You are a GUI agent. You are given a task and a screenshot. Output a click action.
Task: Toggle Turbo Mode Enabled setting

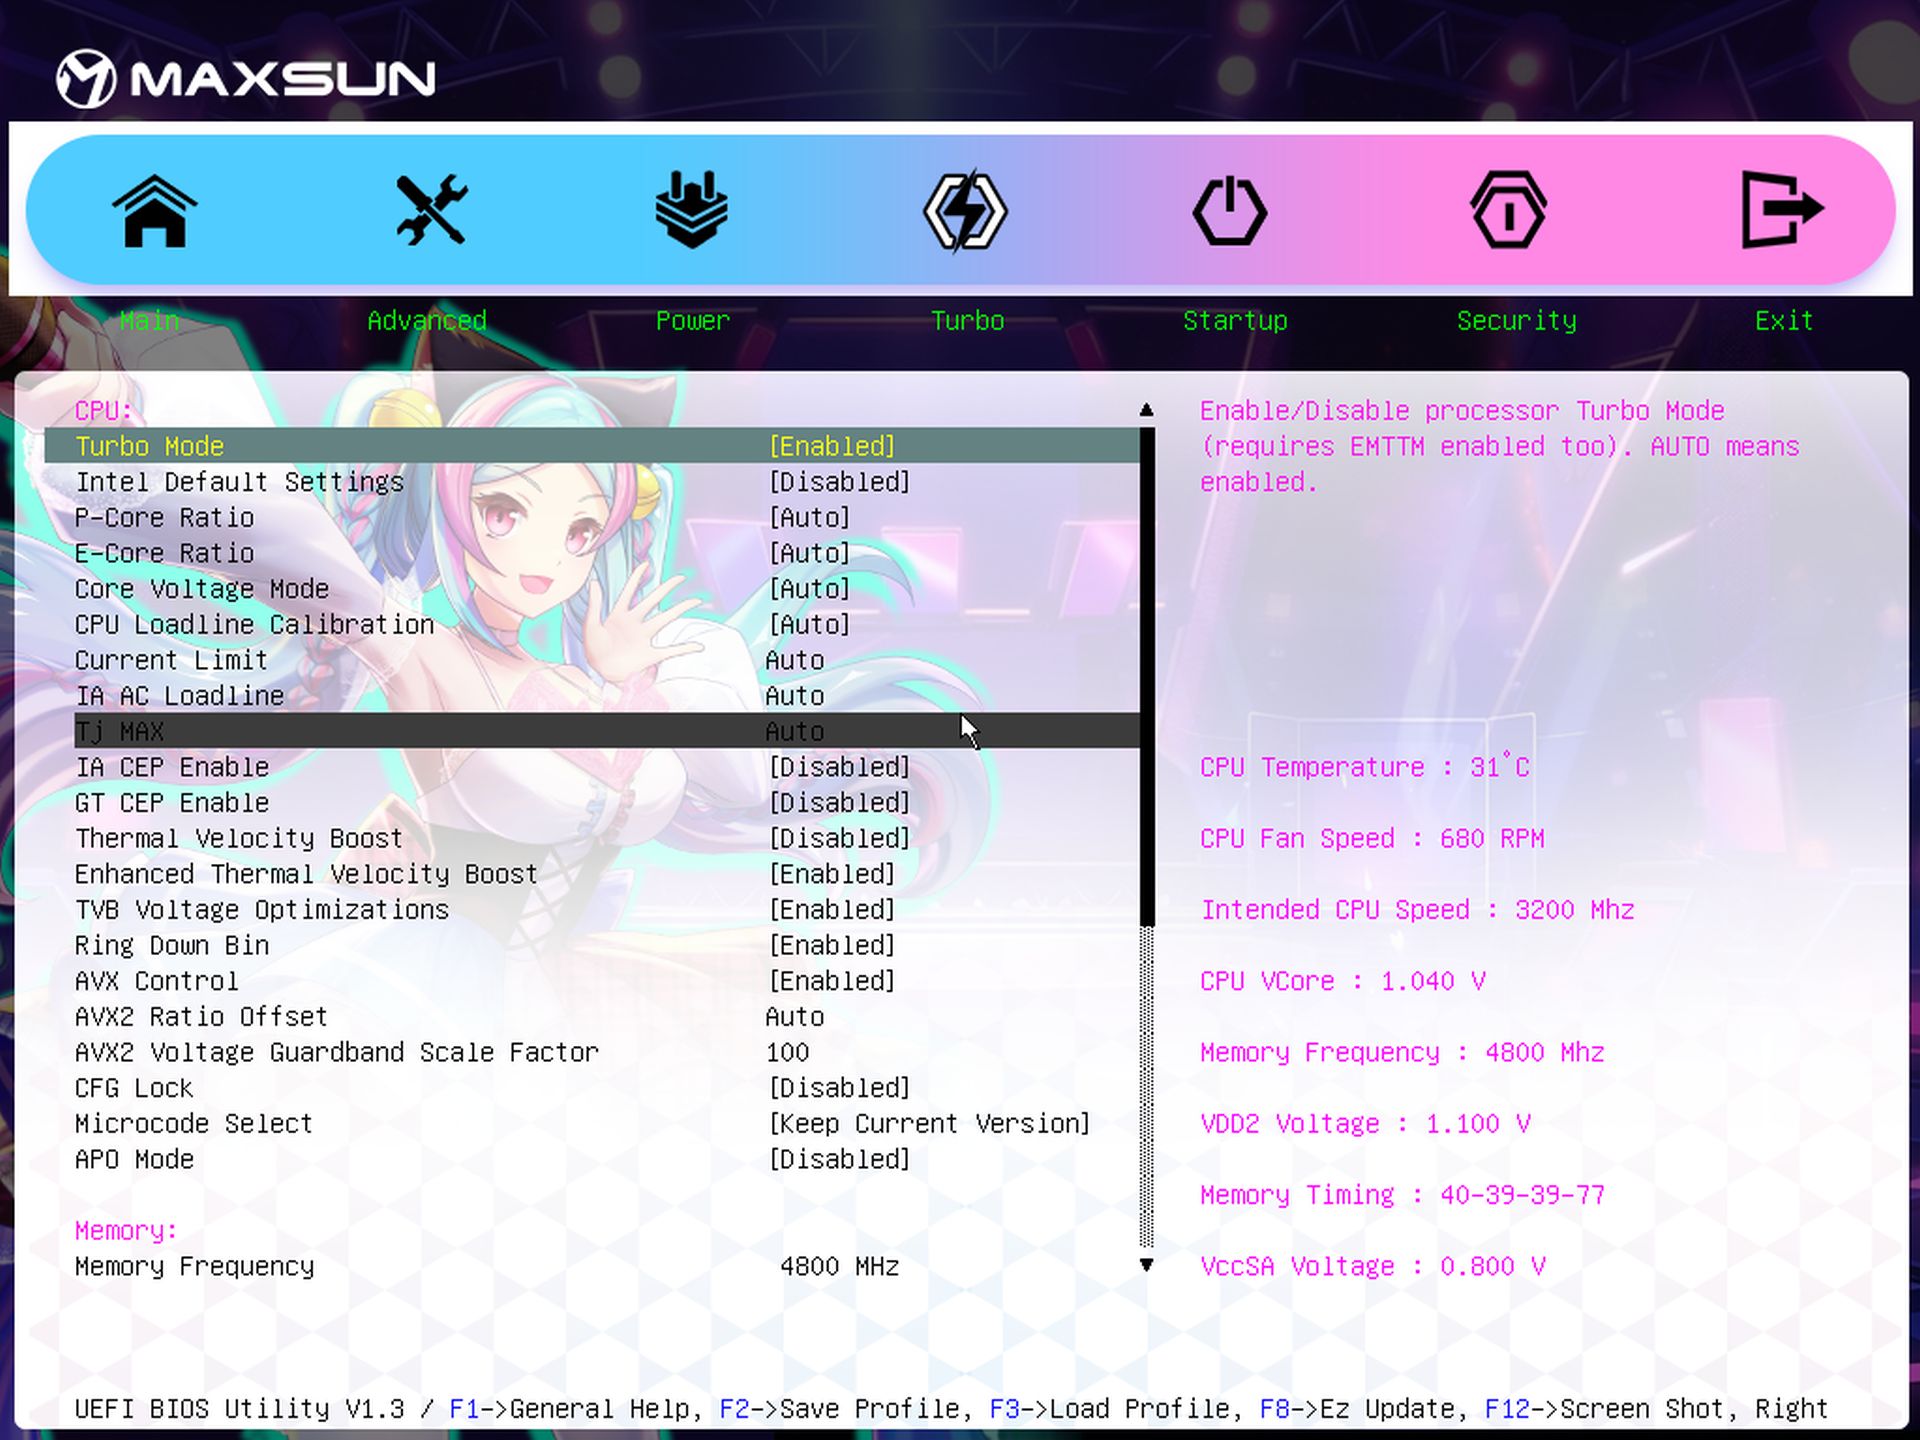(832, 446)
